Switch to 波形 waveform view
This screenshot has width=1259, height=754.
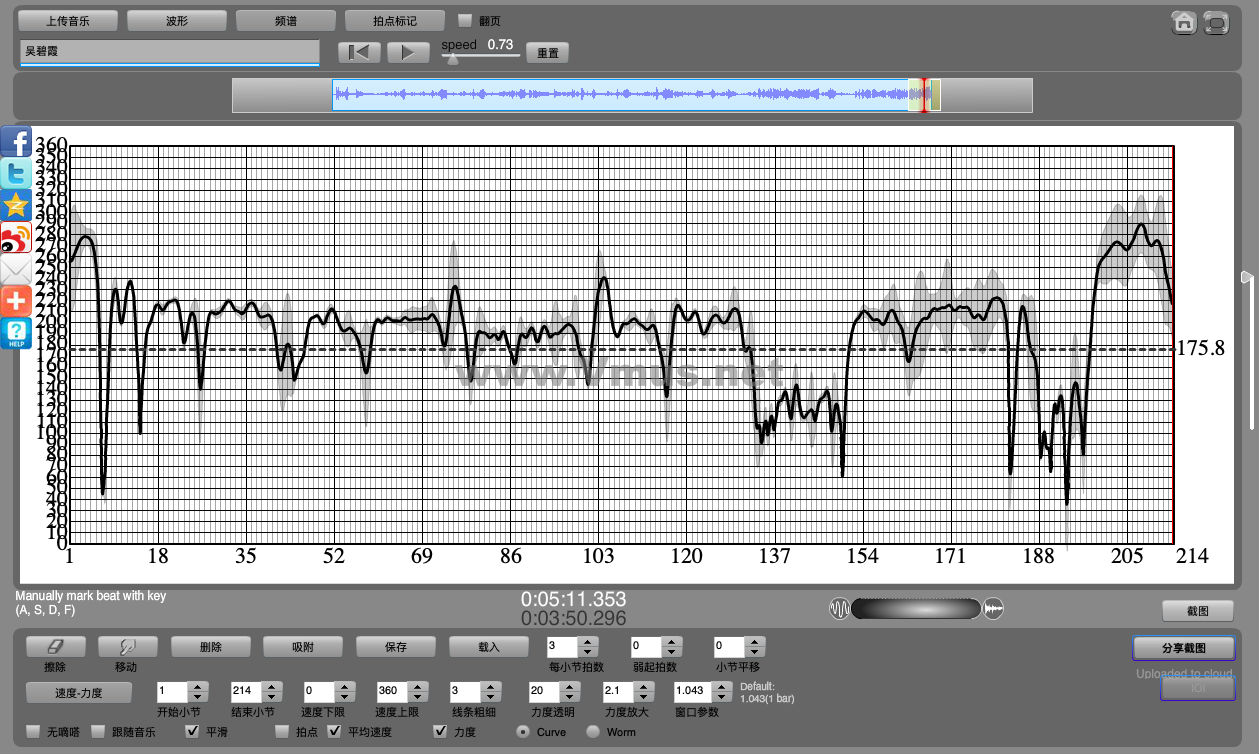177,20
